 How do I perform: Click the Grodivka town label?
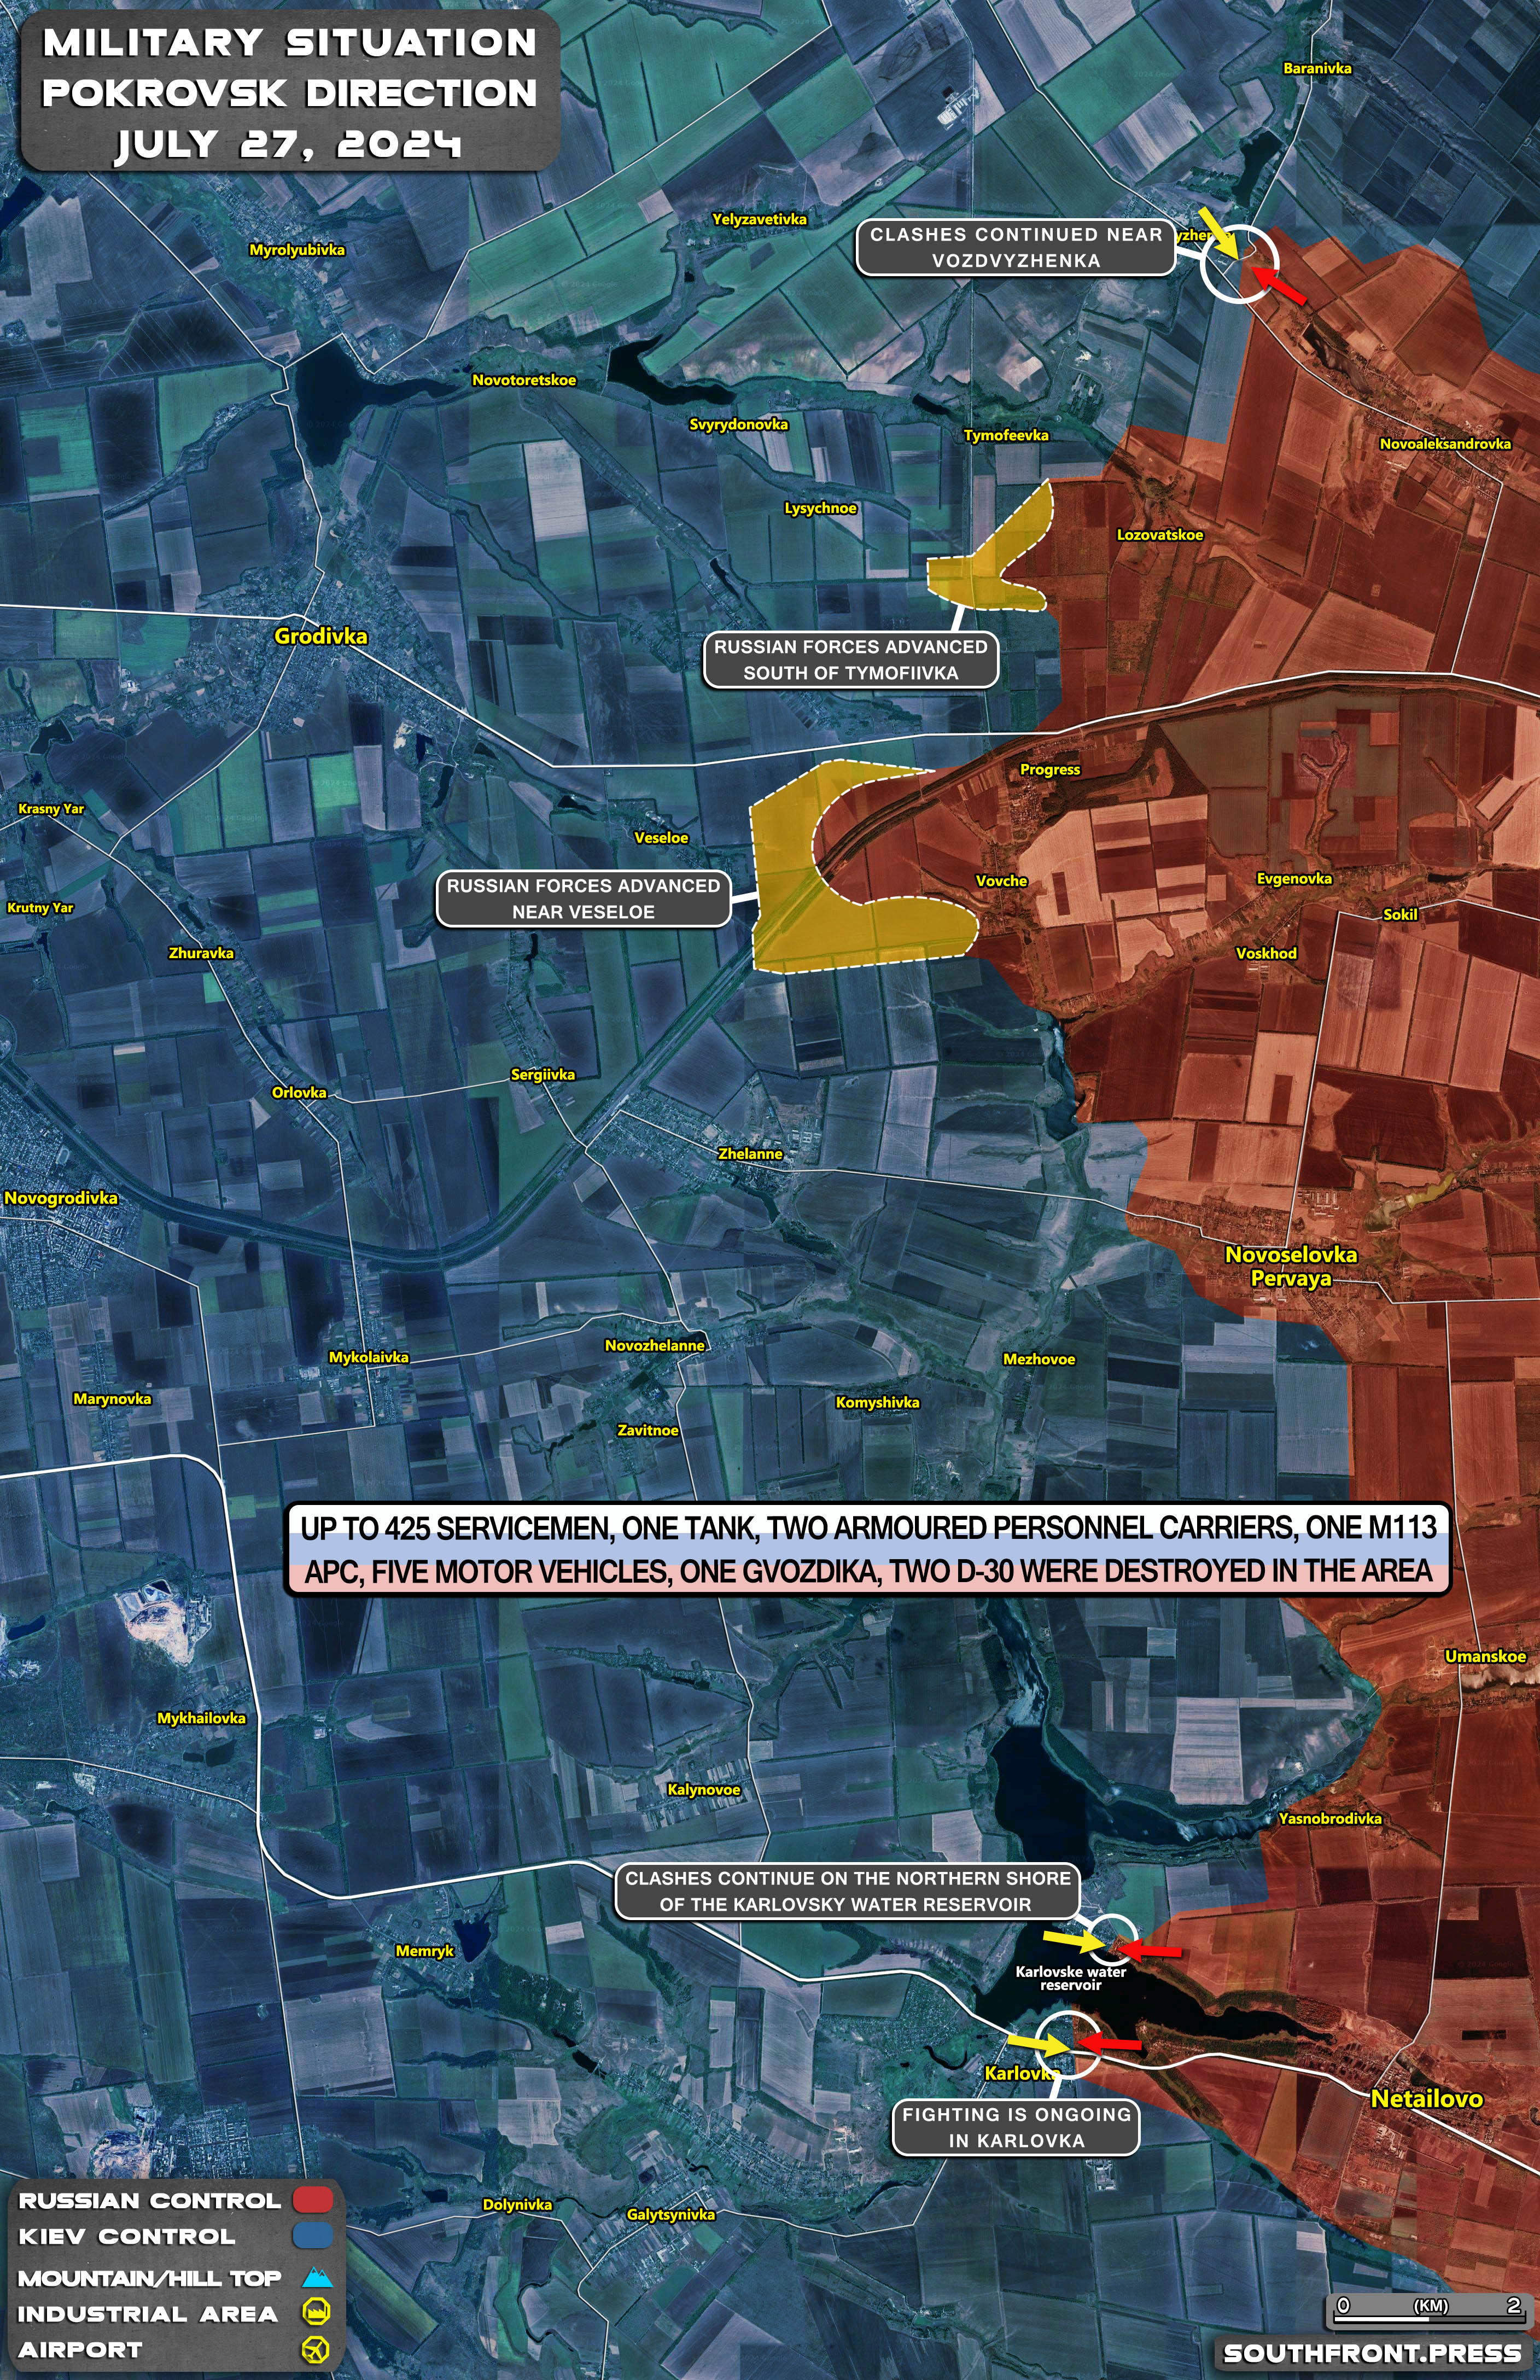(320, 636)
